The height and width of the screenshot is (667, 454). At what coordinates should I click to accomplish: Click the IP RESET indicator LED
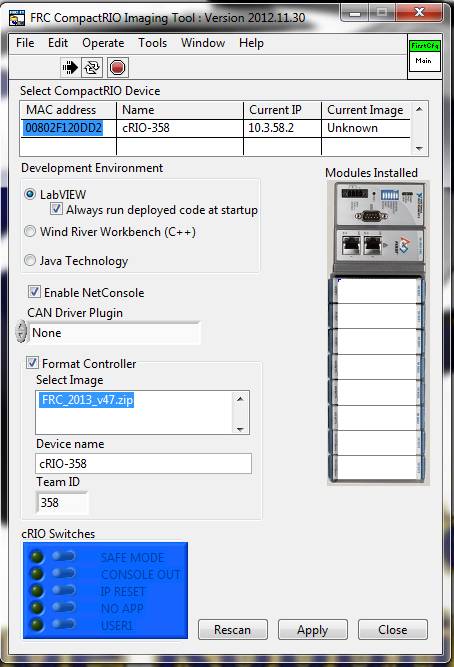point(36,590)
